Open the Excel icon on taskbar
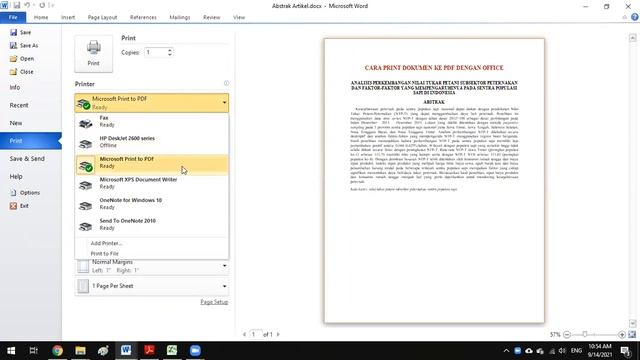640x360 pixels. click(172, 351)
